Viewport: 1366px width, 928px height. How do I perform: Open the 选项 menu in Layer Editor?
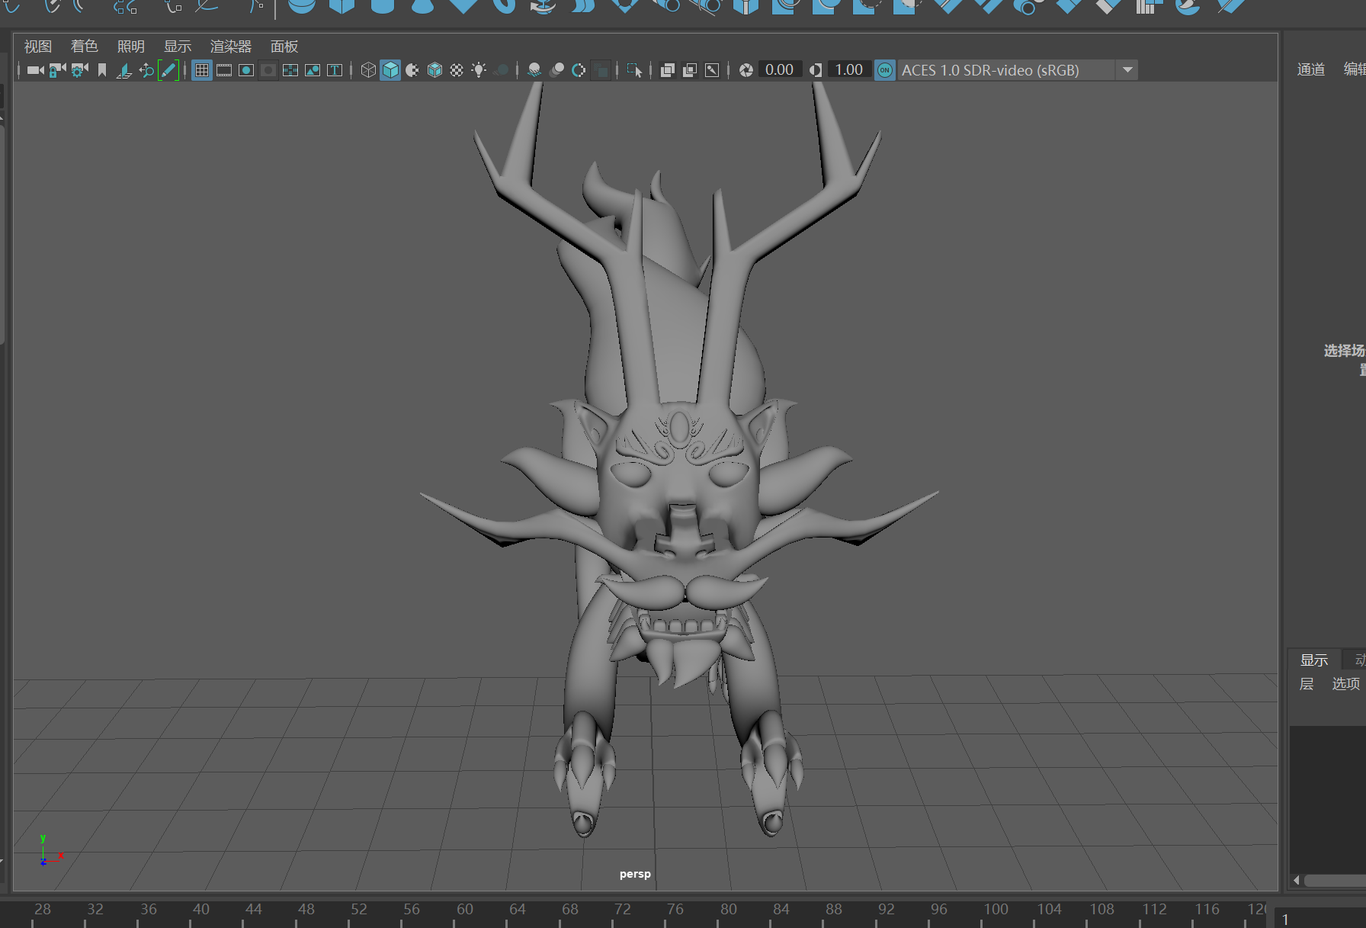click(x=1346, y=684)
